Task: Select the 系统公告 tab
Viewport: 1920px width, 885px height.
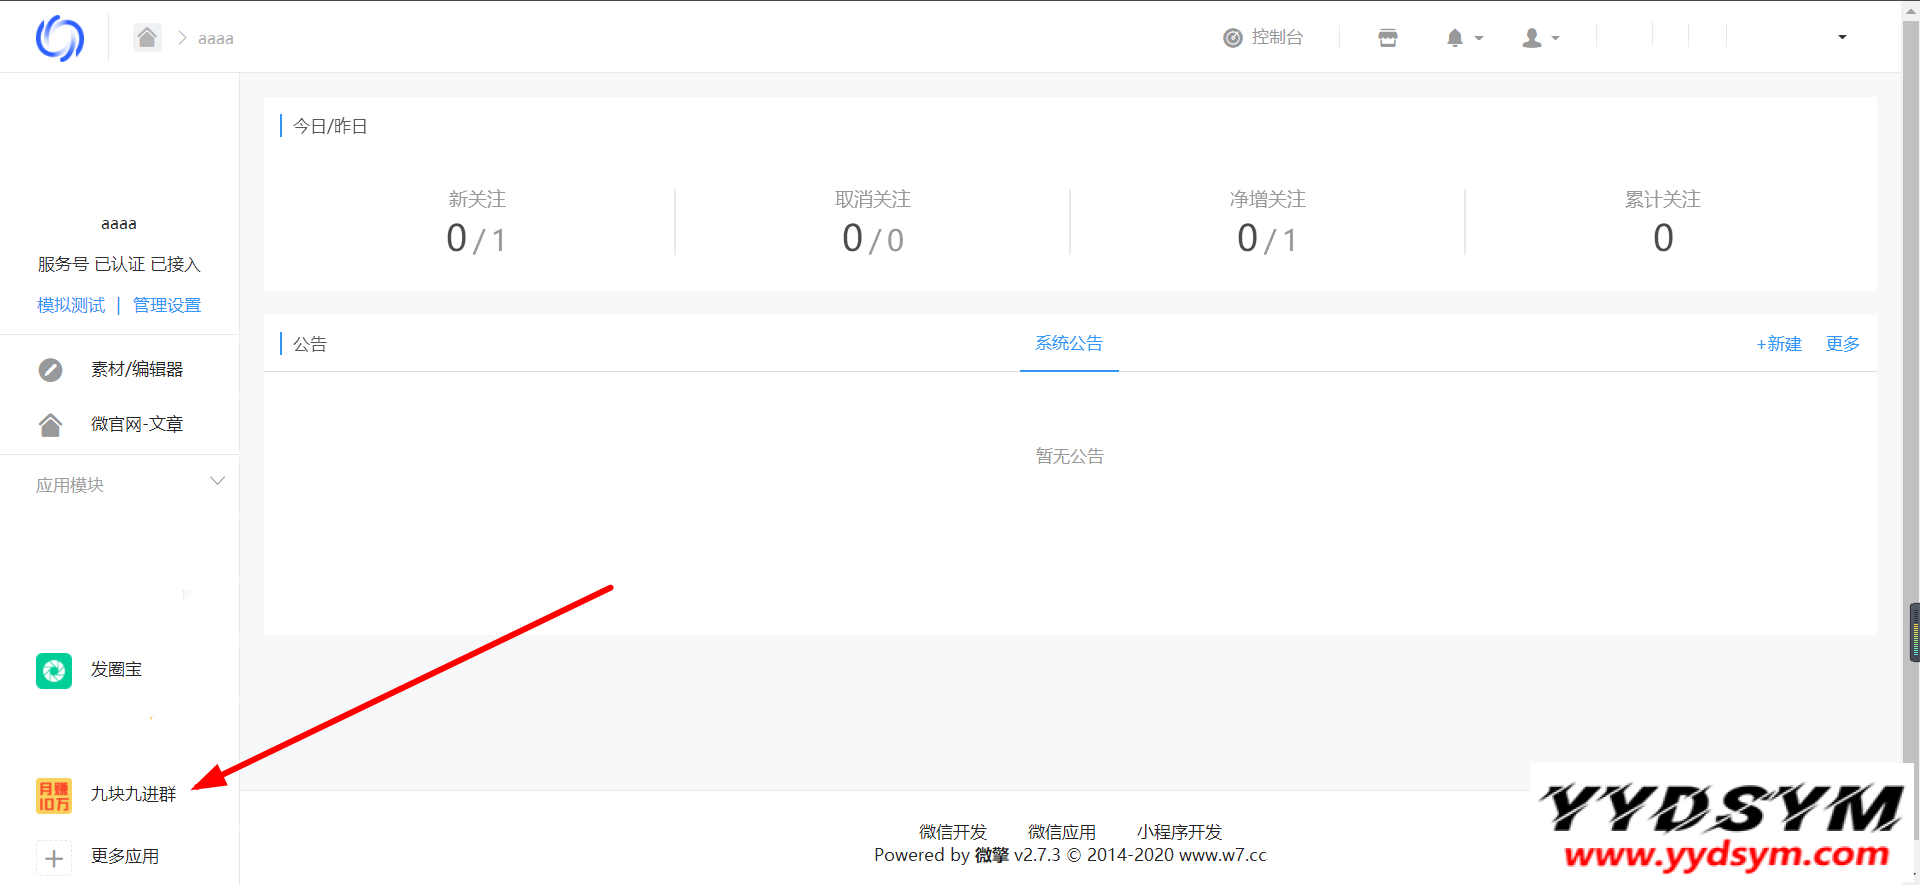Action: (x=1068, y=343)
